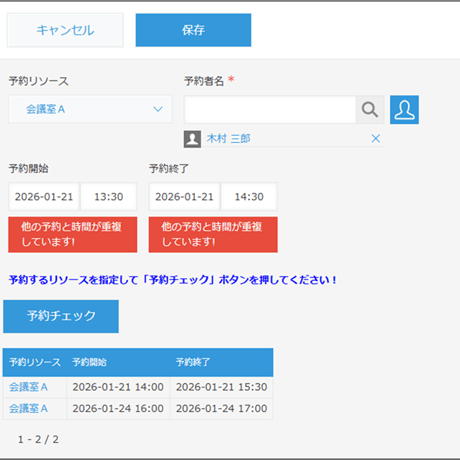Click the 予約開始 time field 13:30
The image size is (460, 460).
109,197
